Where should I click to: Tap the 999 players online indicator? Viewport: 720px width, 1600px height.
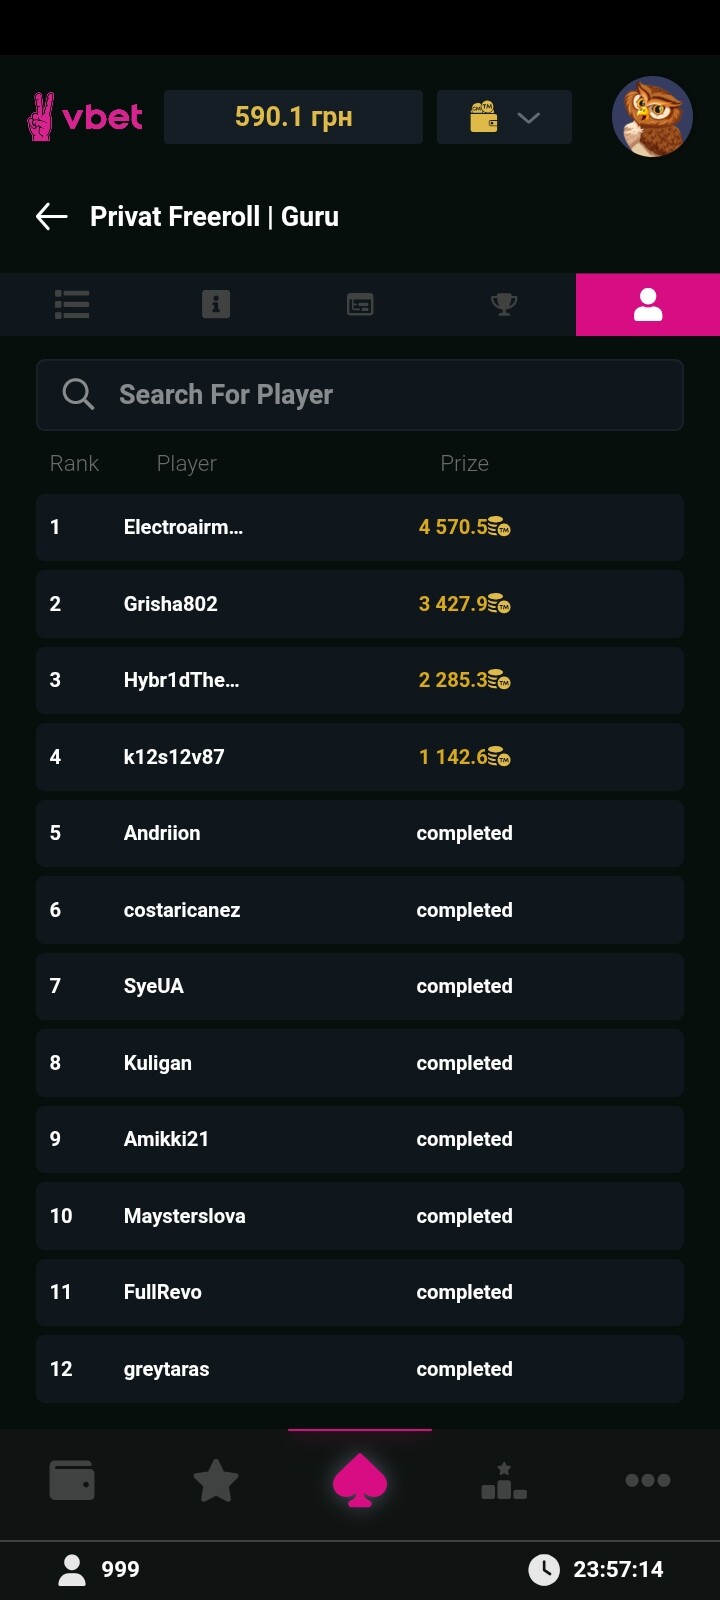[x=100, y=1569]
